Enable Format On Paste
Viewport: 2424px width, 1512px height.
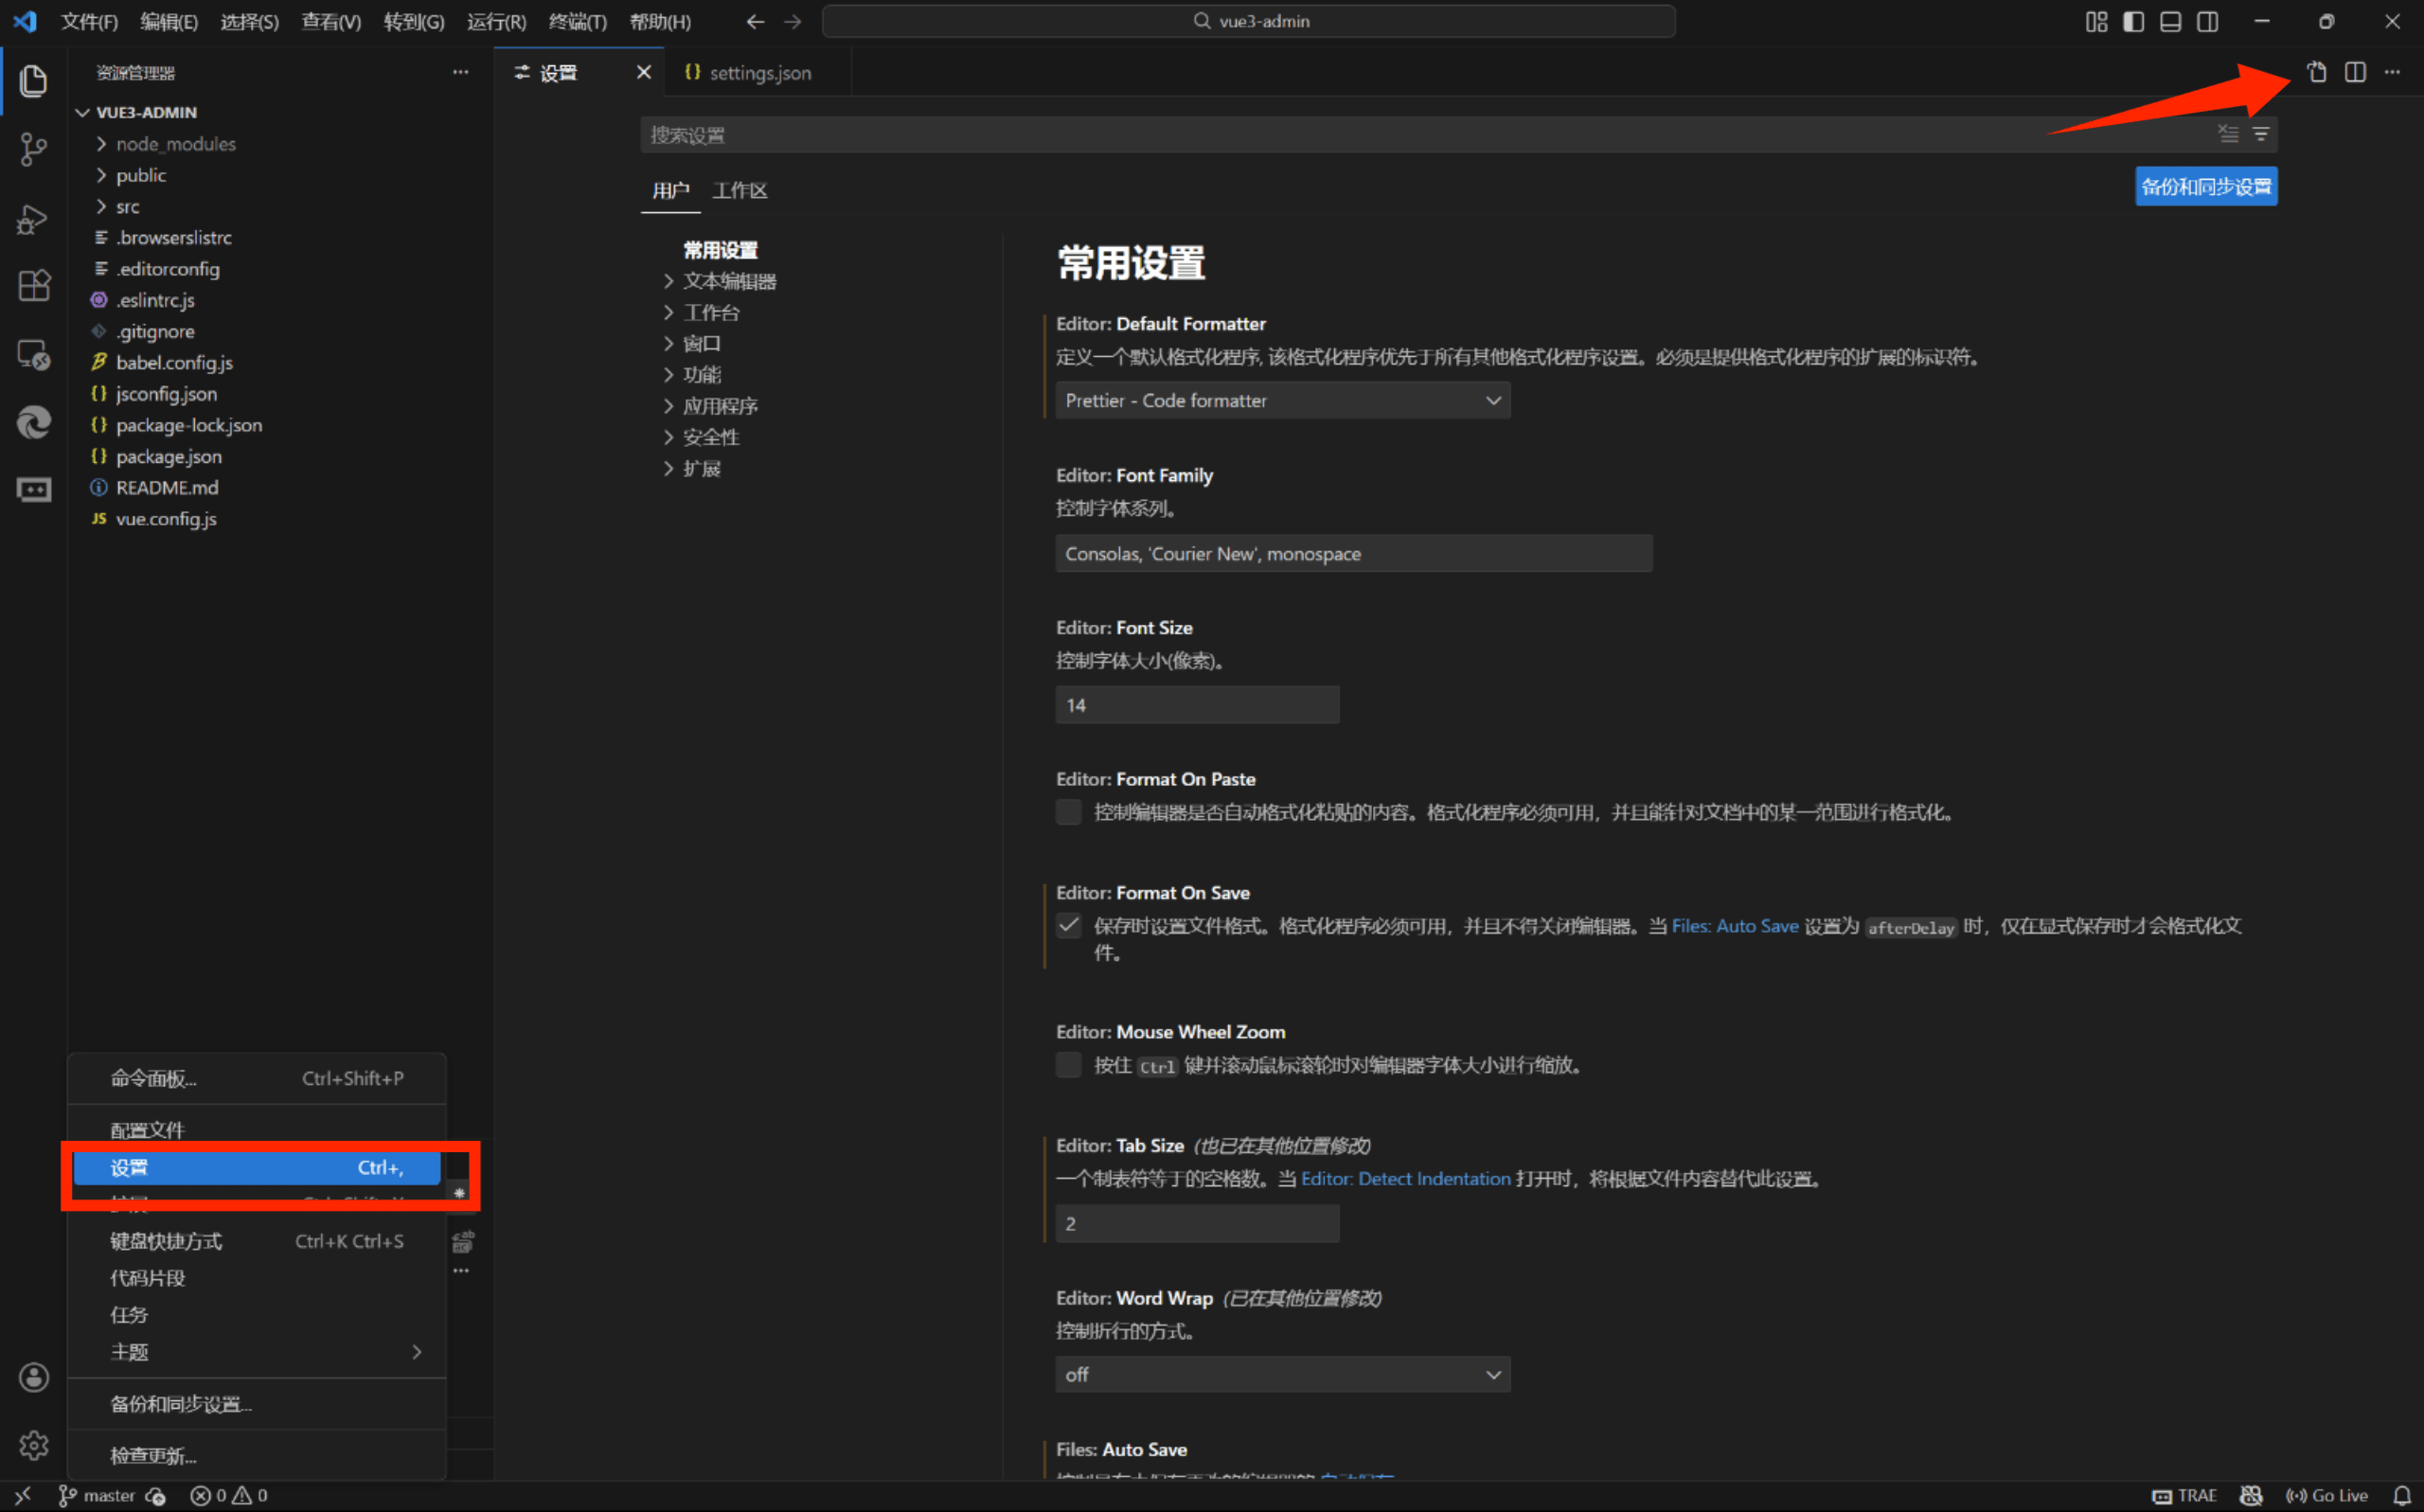[1068, 812]
